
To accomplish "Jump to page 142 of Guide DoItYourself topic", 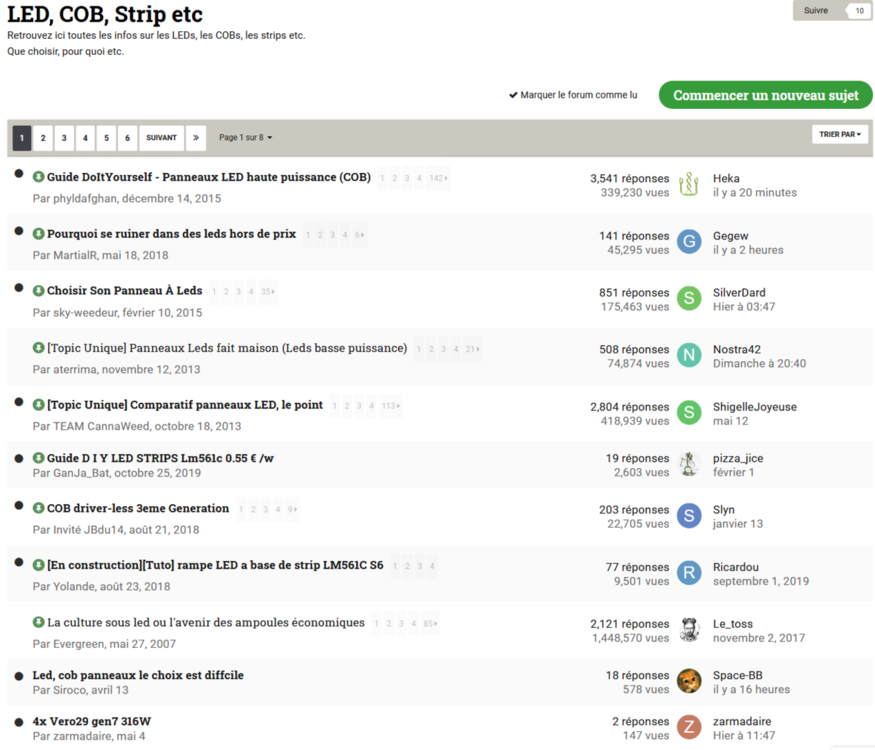I will (438, 178).
